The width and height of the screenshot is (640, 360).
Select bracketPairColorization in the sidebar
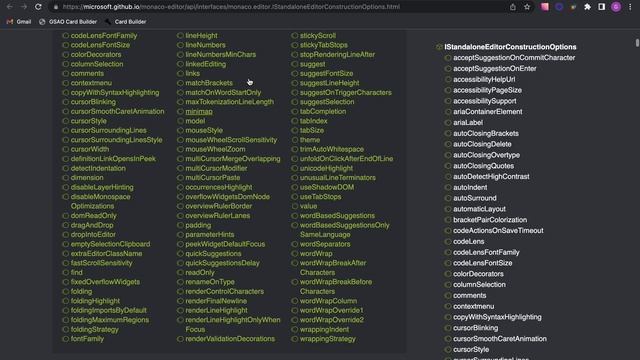[x=490, y=220]
